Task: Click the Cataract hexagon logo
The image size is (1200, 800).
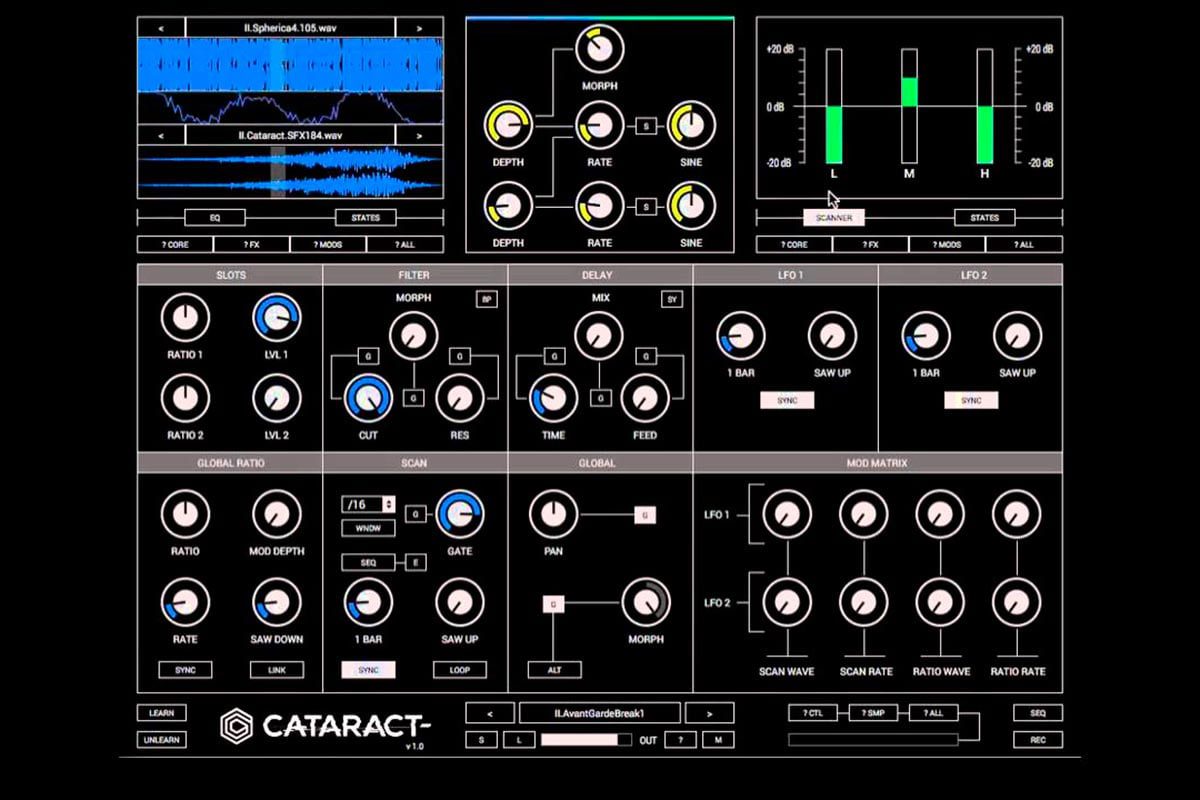Action: click(237, 725)
